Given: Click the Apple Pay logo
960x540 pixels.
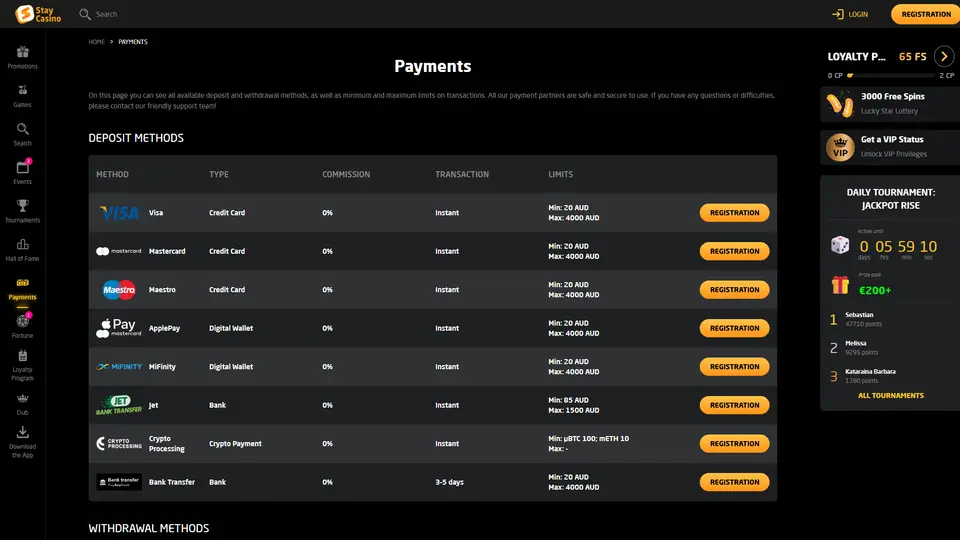Looking at the screenshot, I should (x=119, y=328).
